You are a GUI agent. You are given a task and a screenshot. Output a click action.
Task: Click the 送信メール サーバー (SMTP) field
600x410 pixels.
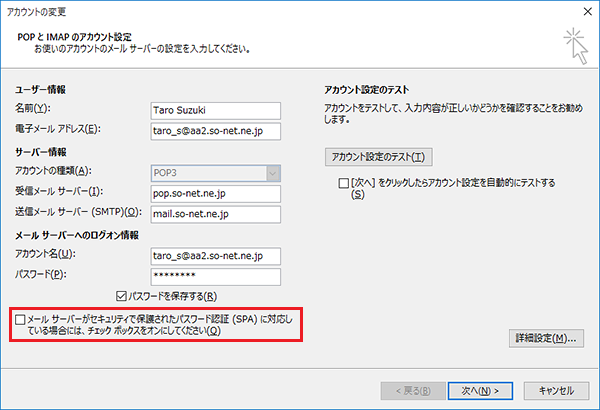coord(214,213)
